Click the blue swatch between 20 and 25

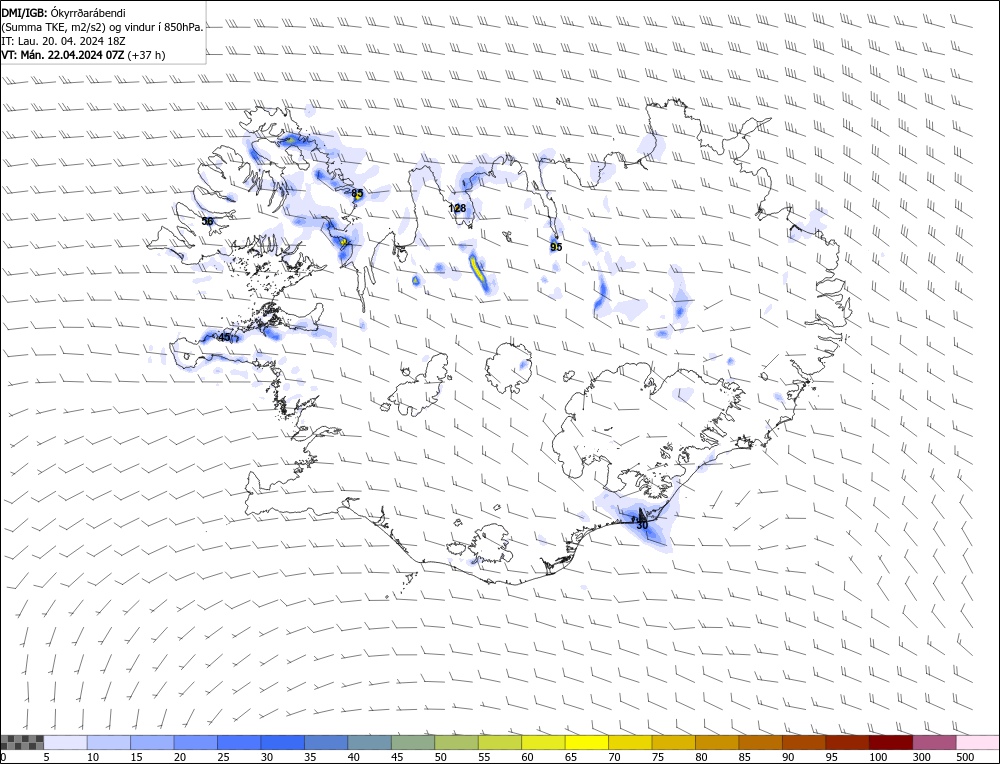point(196,742)
